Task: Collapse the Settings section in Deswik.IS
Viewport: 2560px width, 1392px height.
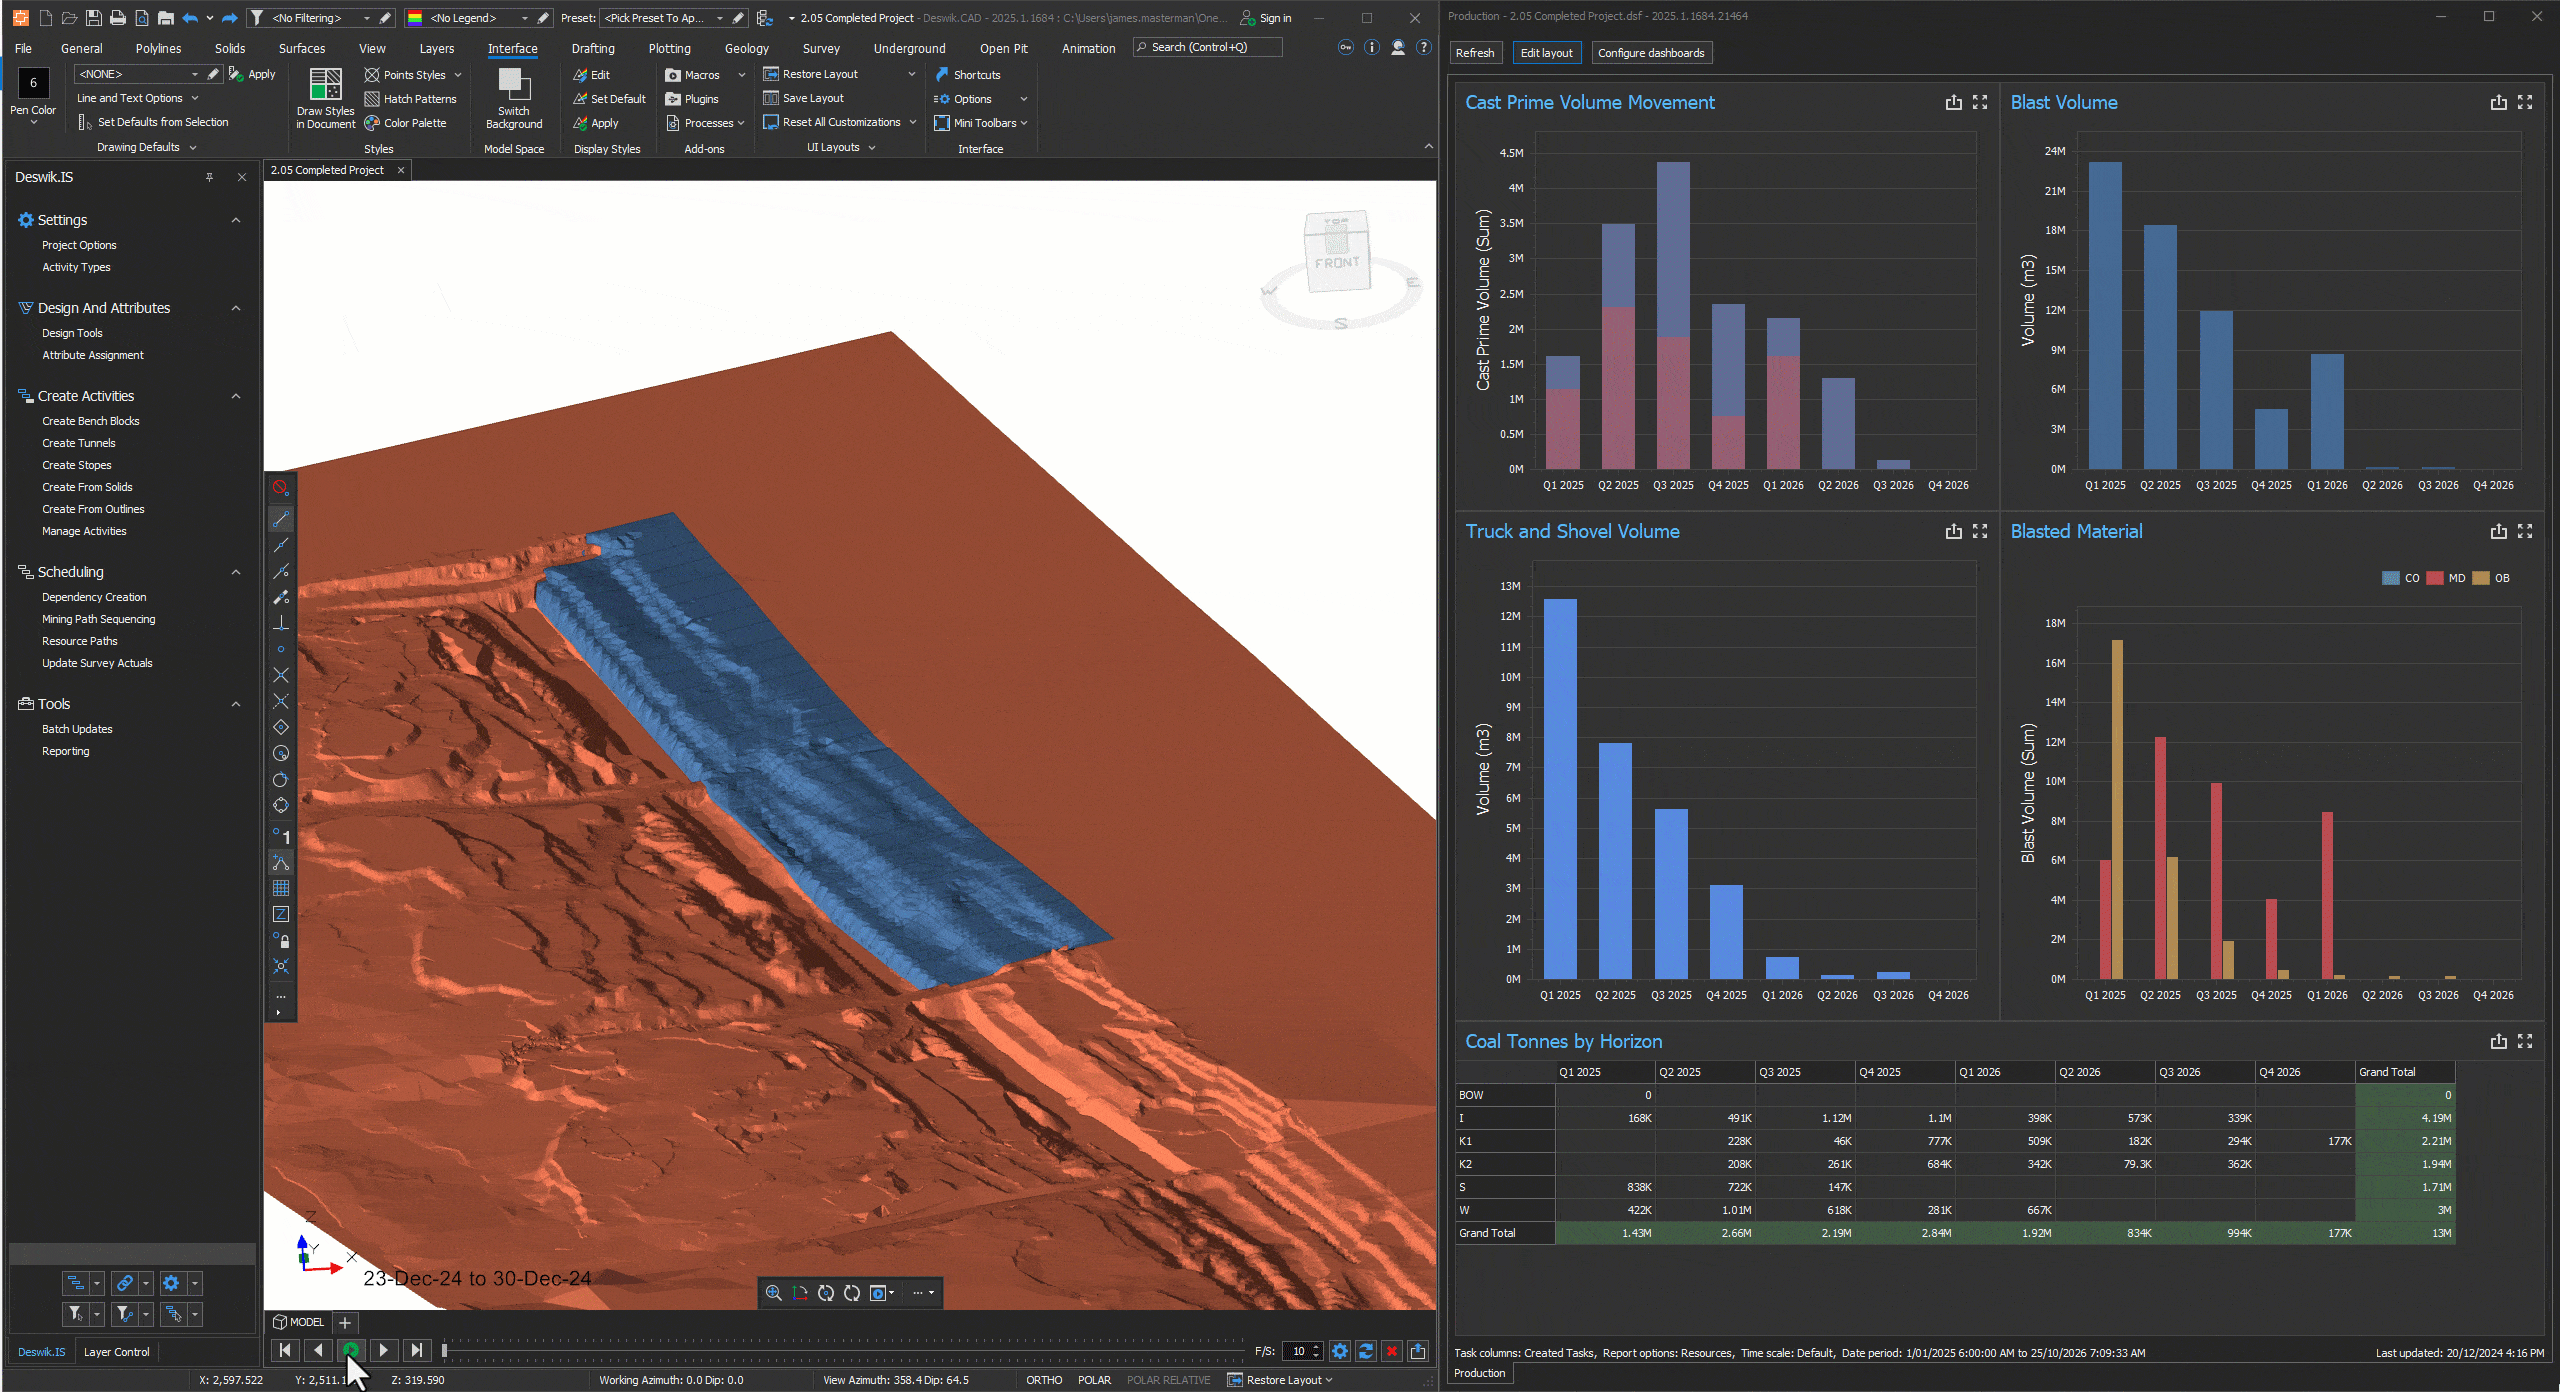Action: click(x=236, y=220)
